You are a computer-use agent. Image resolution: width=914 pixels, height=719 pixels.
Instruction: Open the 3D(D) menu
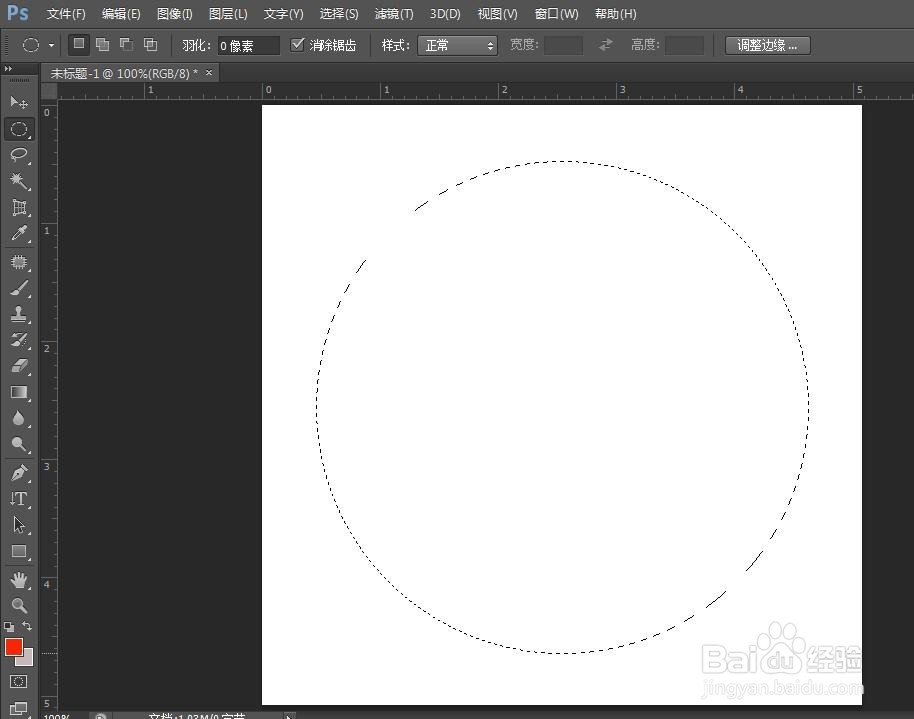click(445, 13)
